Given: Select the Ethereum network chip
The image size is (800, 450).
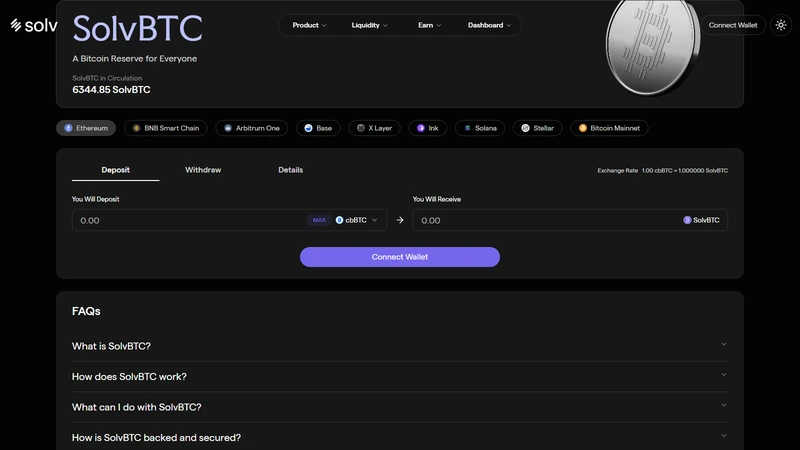Looking at the screenshot, I should 86,128.
